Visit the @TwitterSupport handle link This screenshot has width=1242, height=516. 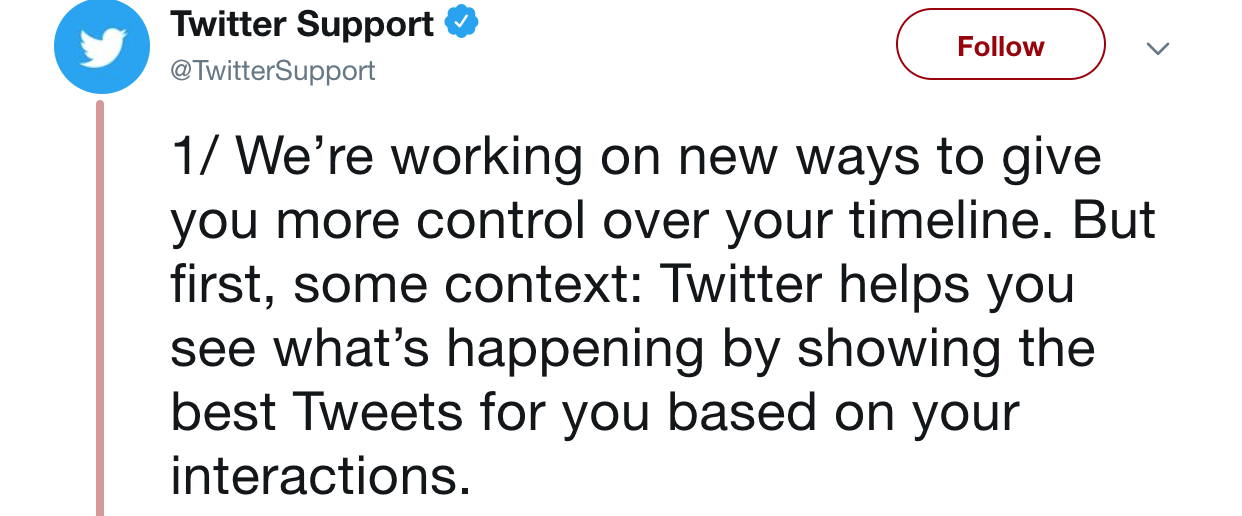pyautogui.click(x=274, y=71)
